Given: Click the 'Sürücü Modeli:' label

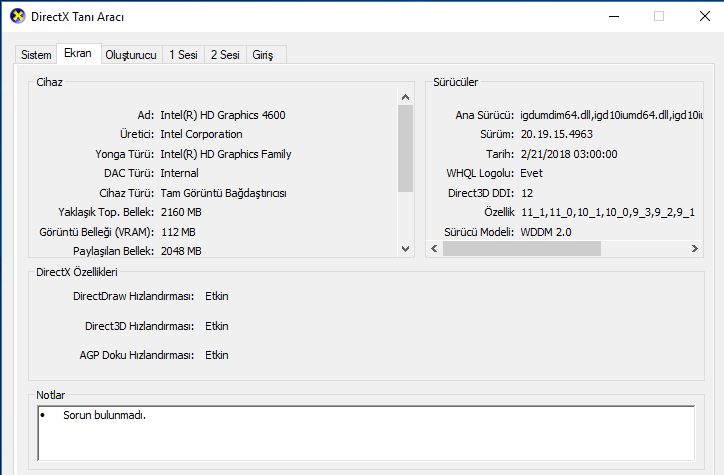Looking at the screenshot, I should [x=479, y=232].
